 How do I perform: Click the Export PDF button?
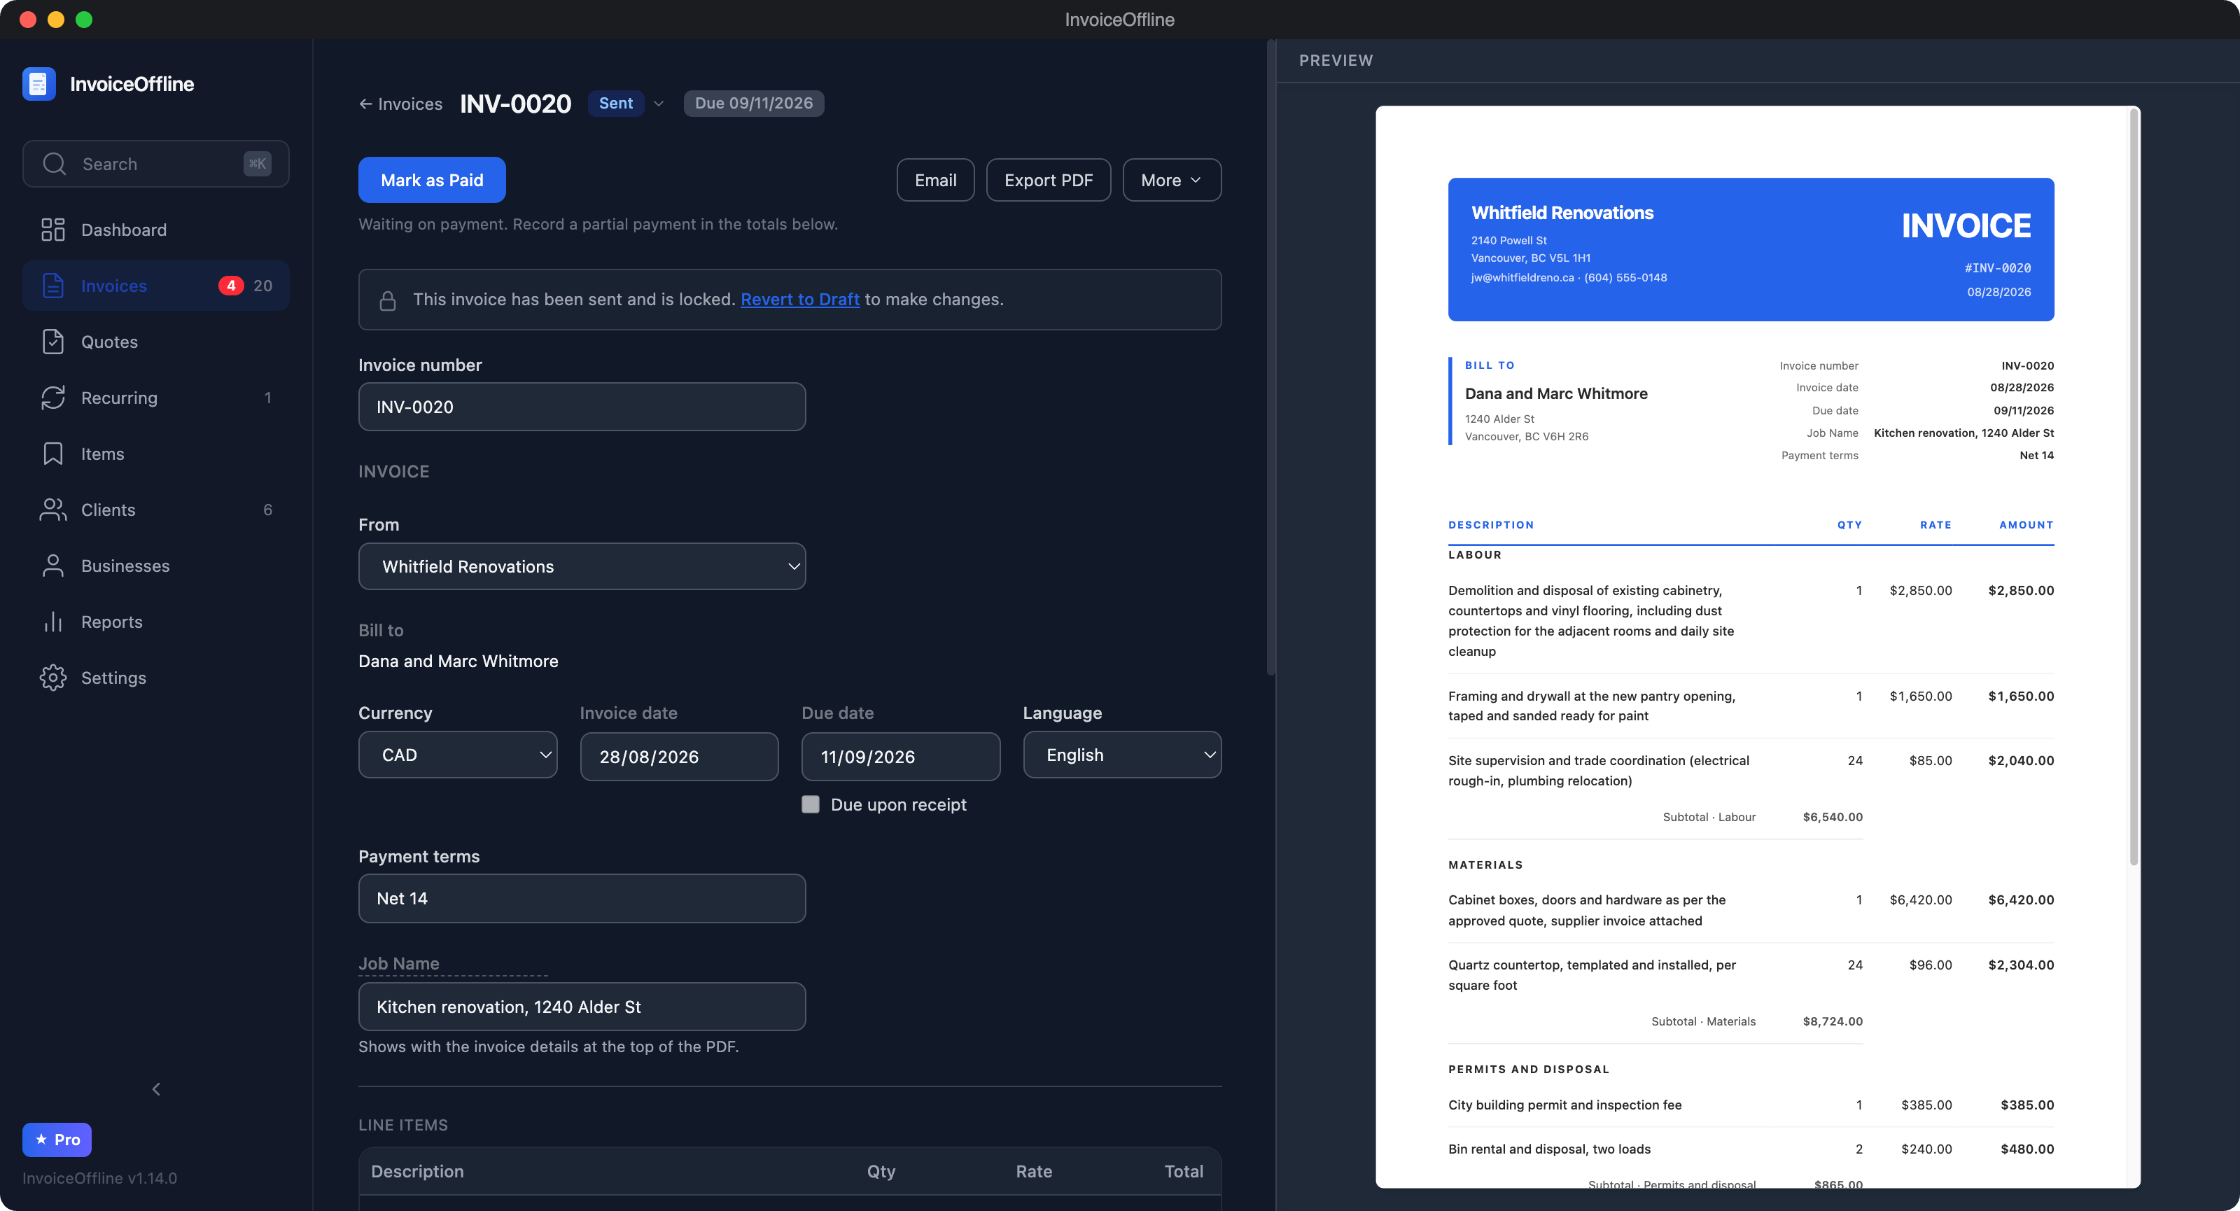tap(1049, 180)
